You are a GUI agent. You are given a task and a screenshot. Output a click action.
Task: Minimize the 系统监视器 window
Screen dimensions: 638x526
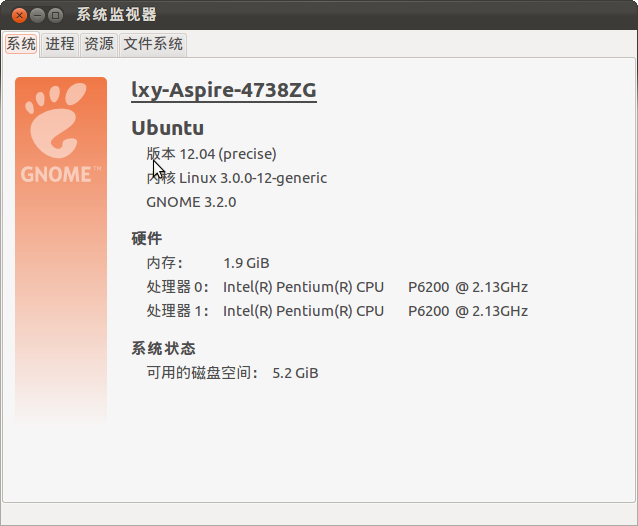(37, 15)
